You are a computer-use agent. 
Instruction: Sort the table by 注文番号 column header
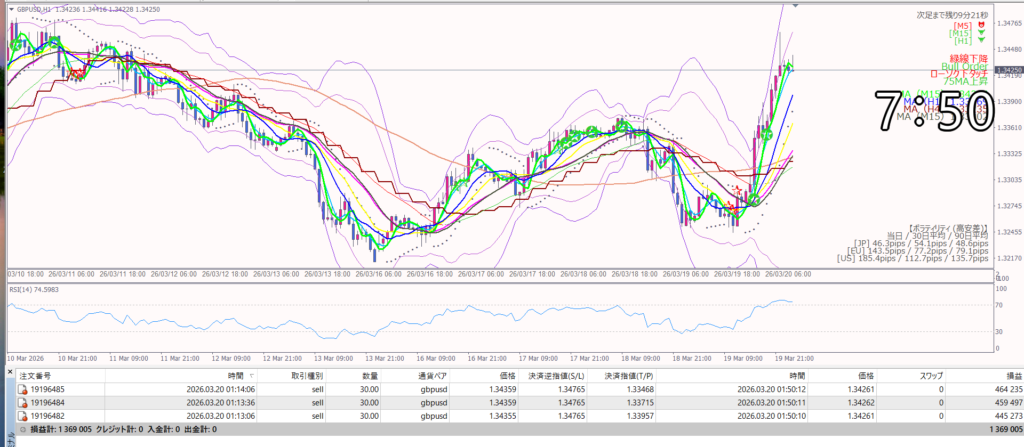pos(38,374)
